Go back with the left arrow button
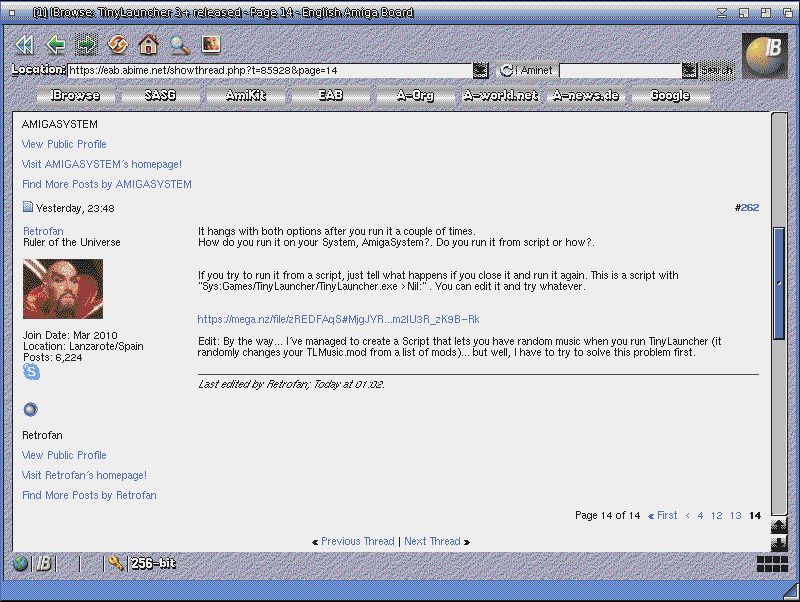 click(56, 44)
